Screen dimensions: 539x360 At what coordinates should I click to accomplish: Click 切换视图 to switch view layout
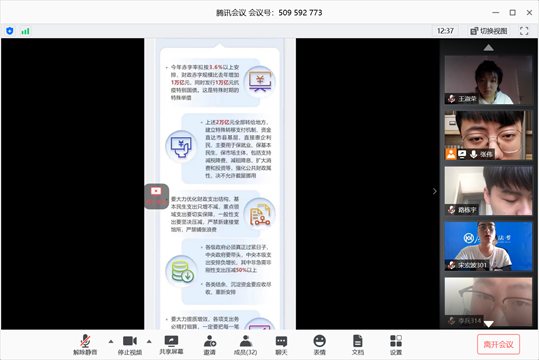[x=488, y=31]
